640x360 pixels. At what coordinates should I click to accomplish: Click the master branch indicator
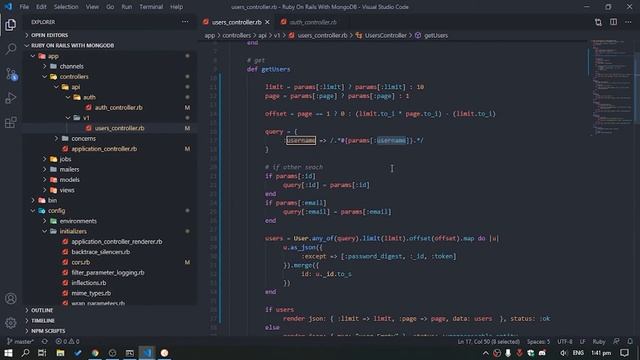click(x=20, y=341)
